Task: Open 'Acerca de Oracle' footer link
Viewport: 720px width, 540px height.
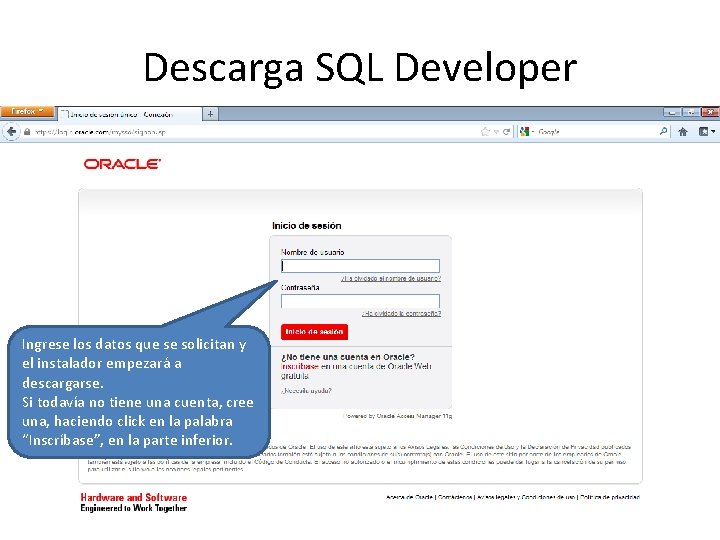Action: point(410,497)
